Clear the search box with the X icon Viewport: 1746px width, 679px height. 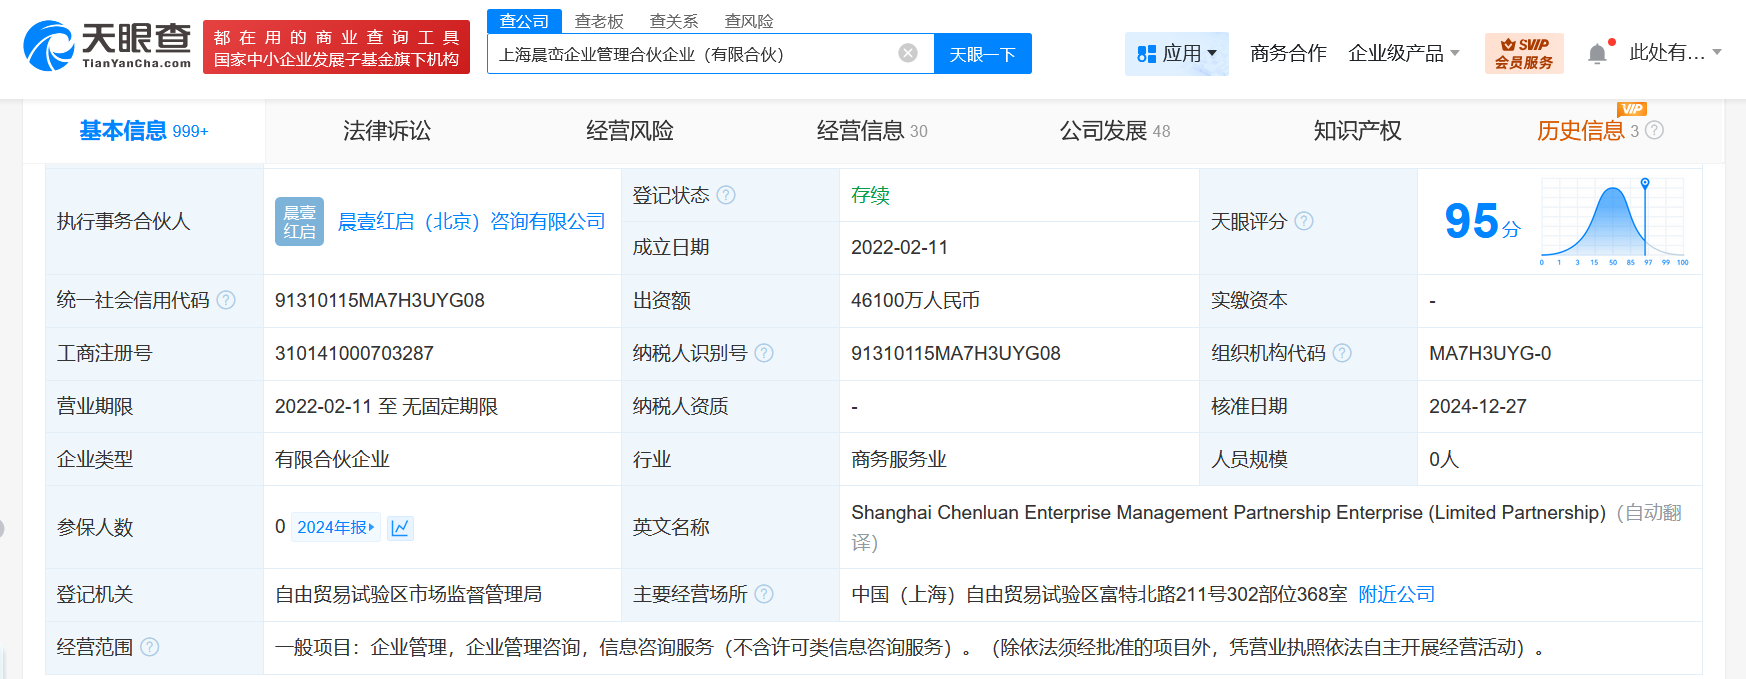(x=908, y=53)
